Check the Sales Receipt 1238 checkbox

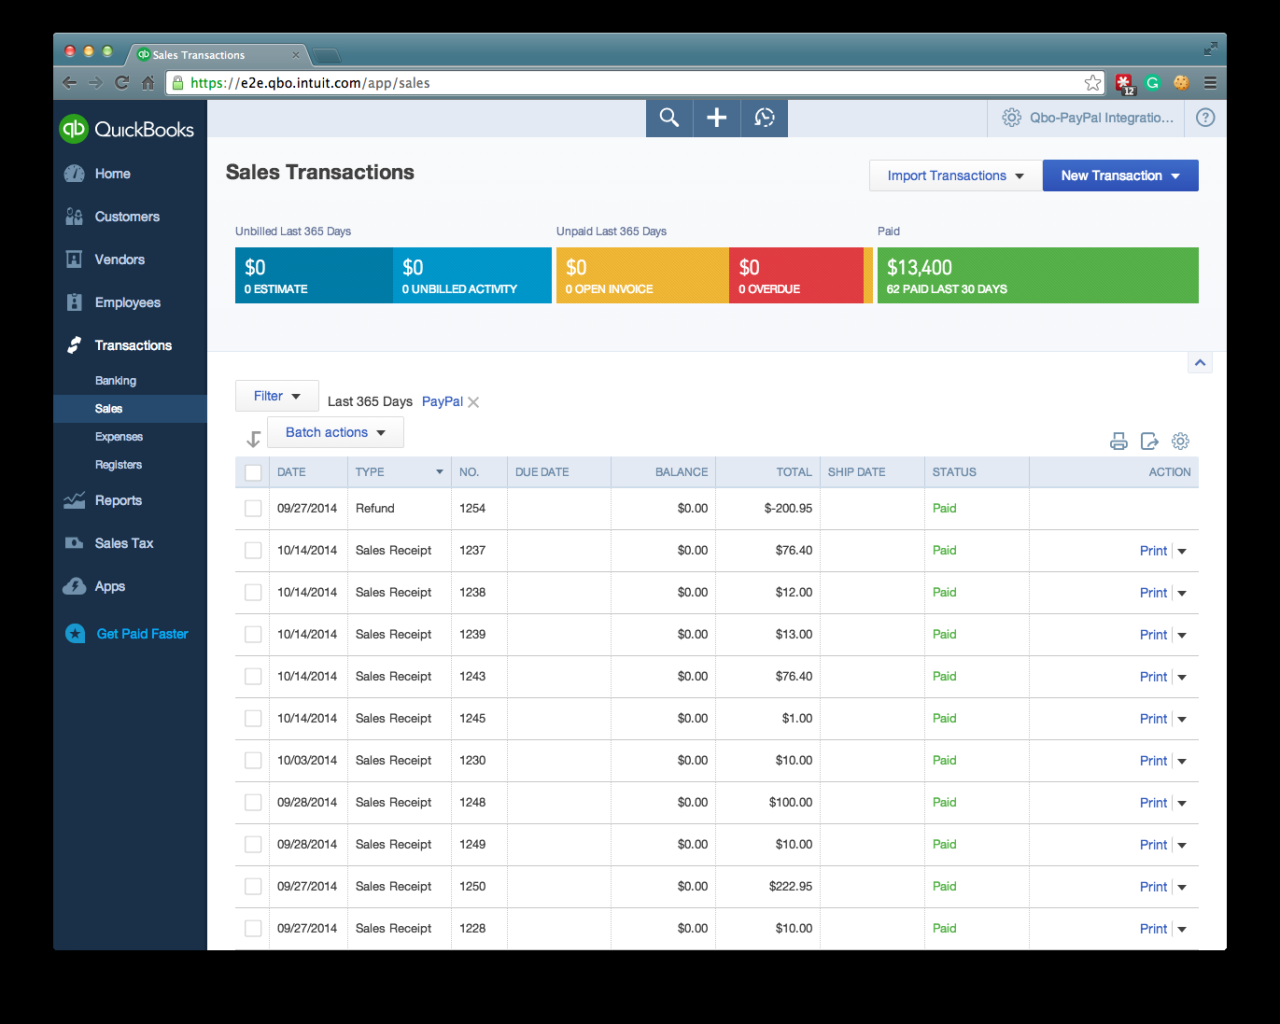click(x=253, y=593)
